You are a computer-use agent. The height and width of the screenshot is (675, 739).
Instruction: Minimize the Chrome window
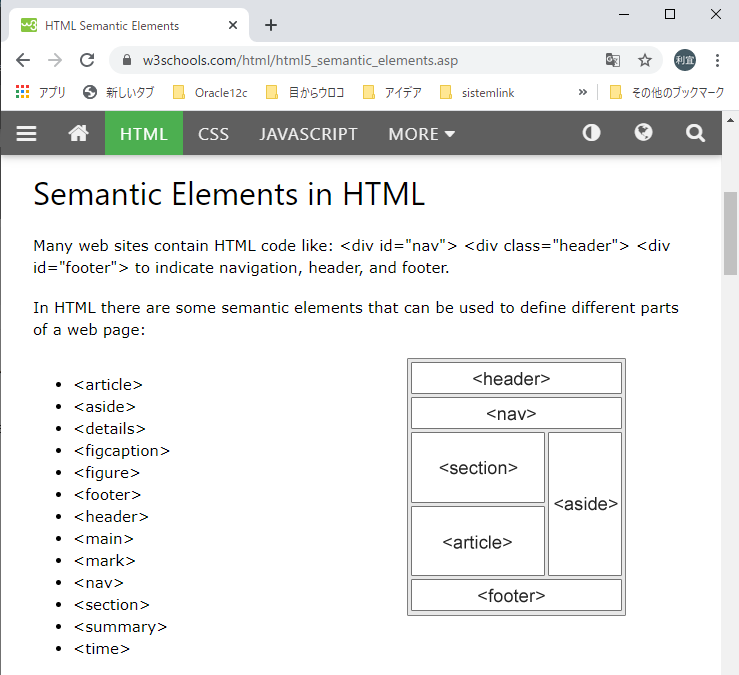click(624, 14)
